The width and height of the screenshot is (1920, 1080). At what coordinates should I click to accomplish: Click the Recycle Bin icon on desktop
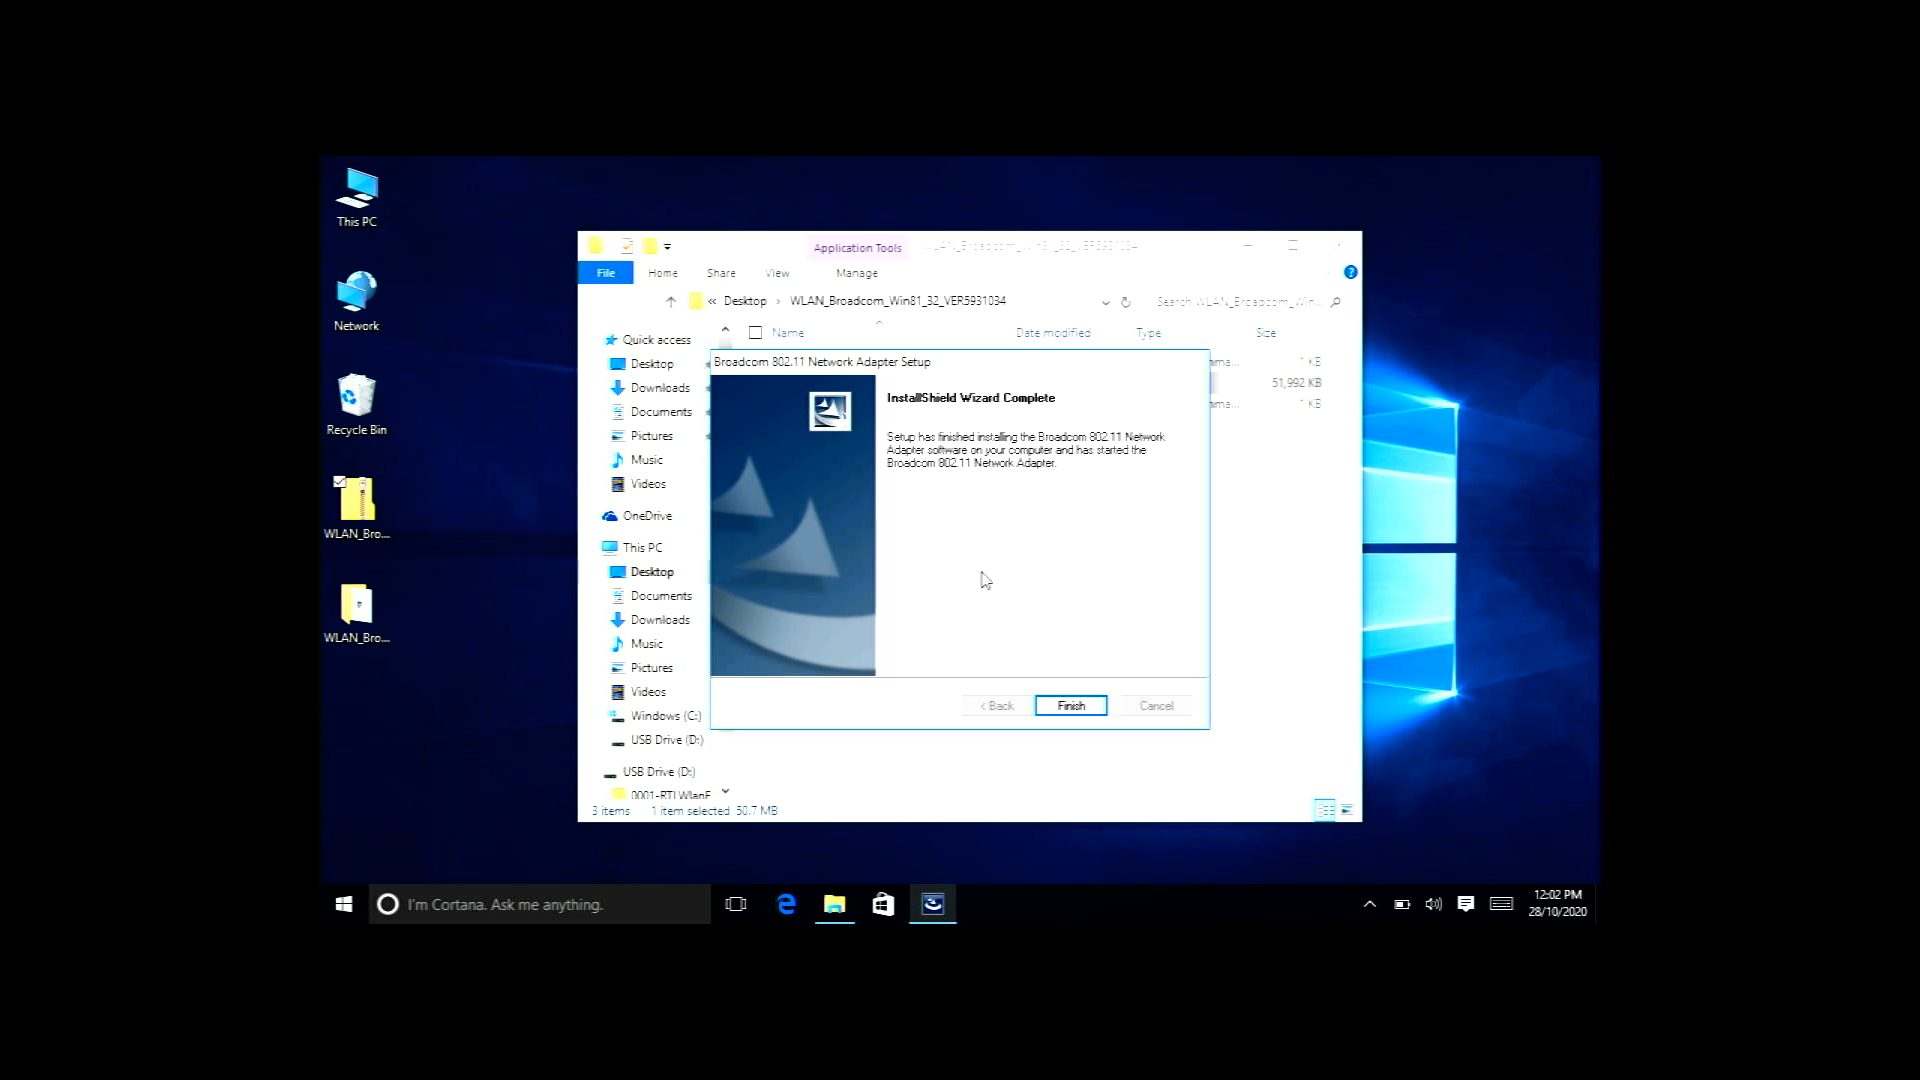(356, 402)
